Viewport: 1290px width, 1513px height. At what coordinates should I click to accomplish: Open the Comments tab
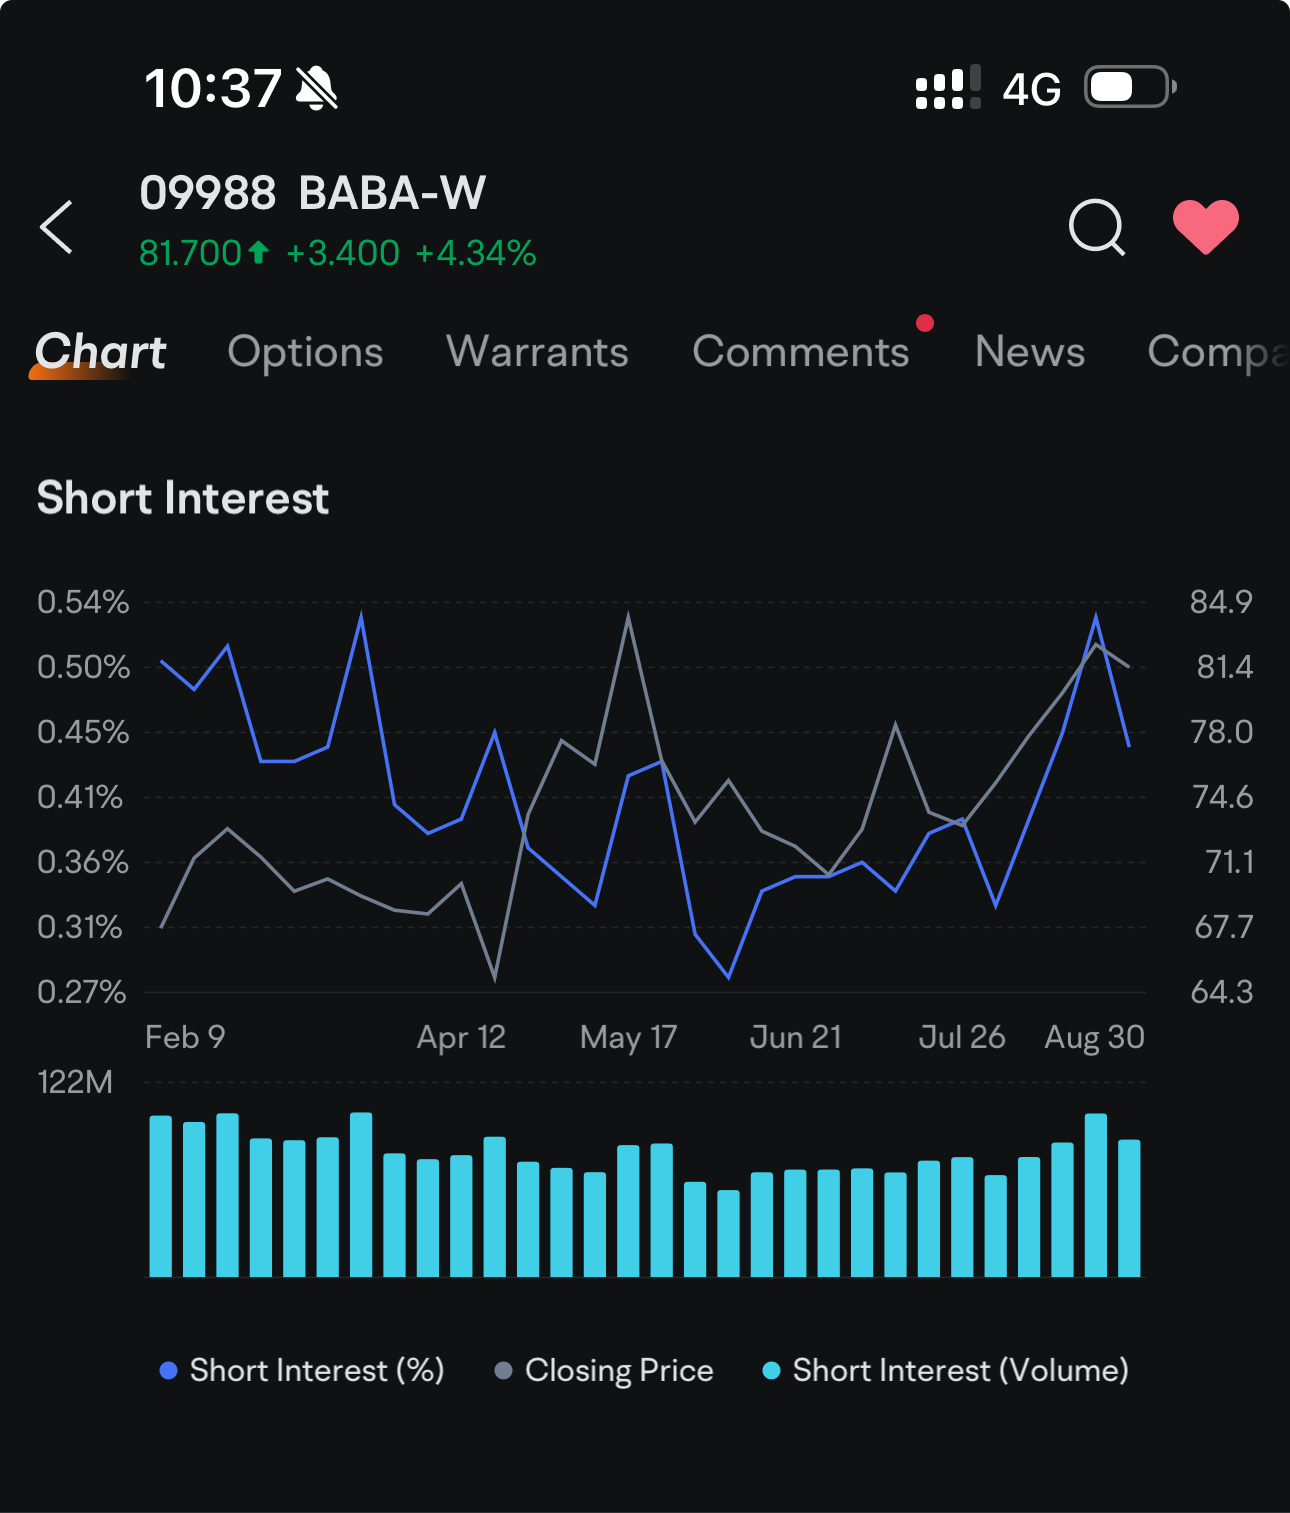[801, 352]
